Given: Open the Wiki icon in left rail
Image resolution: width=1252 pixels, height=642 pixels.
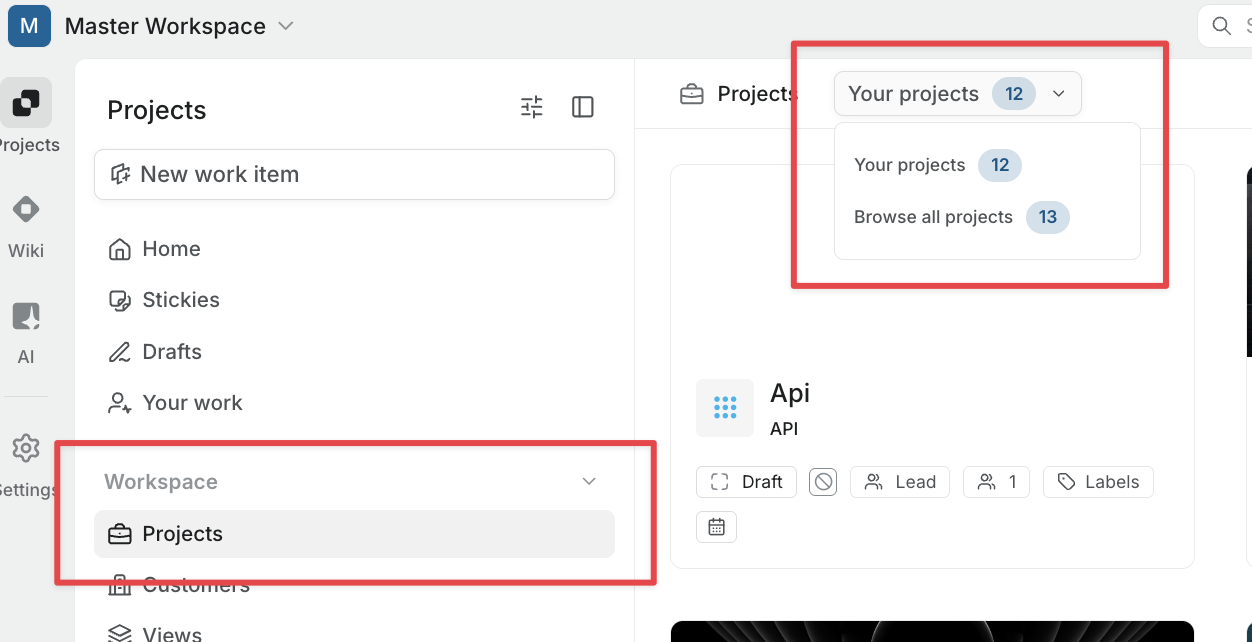Looking at the screenshot, I should [x=26, y=209].
